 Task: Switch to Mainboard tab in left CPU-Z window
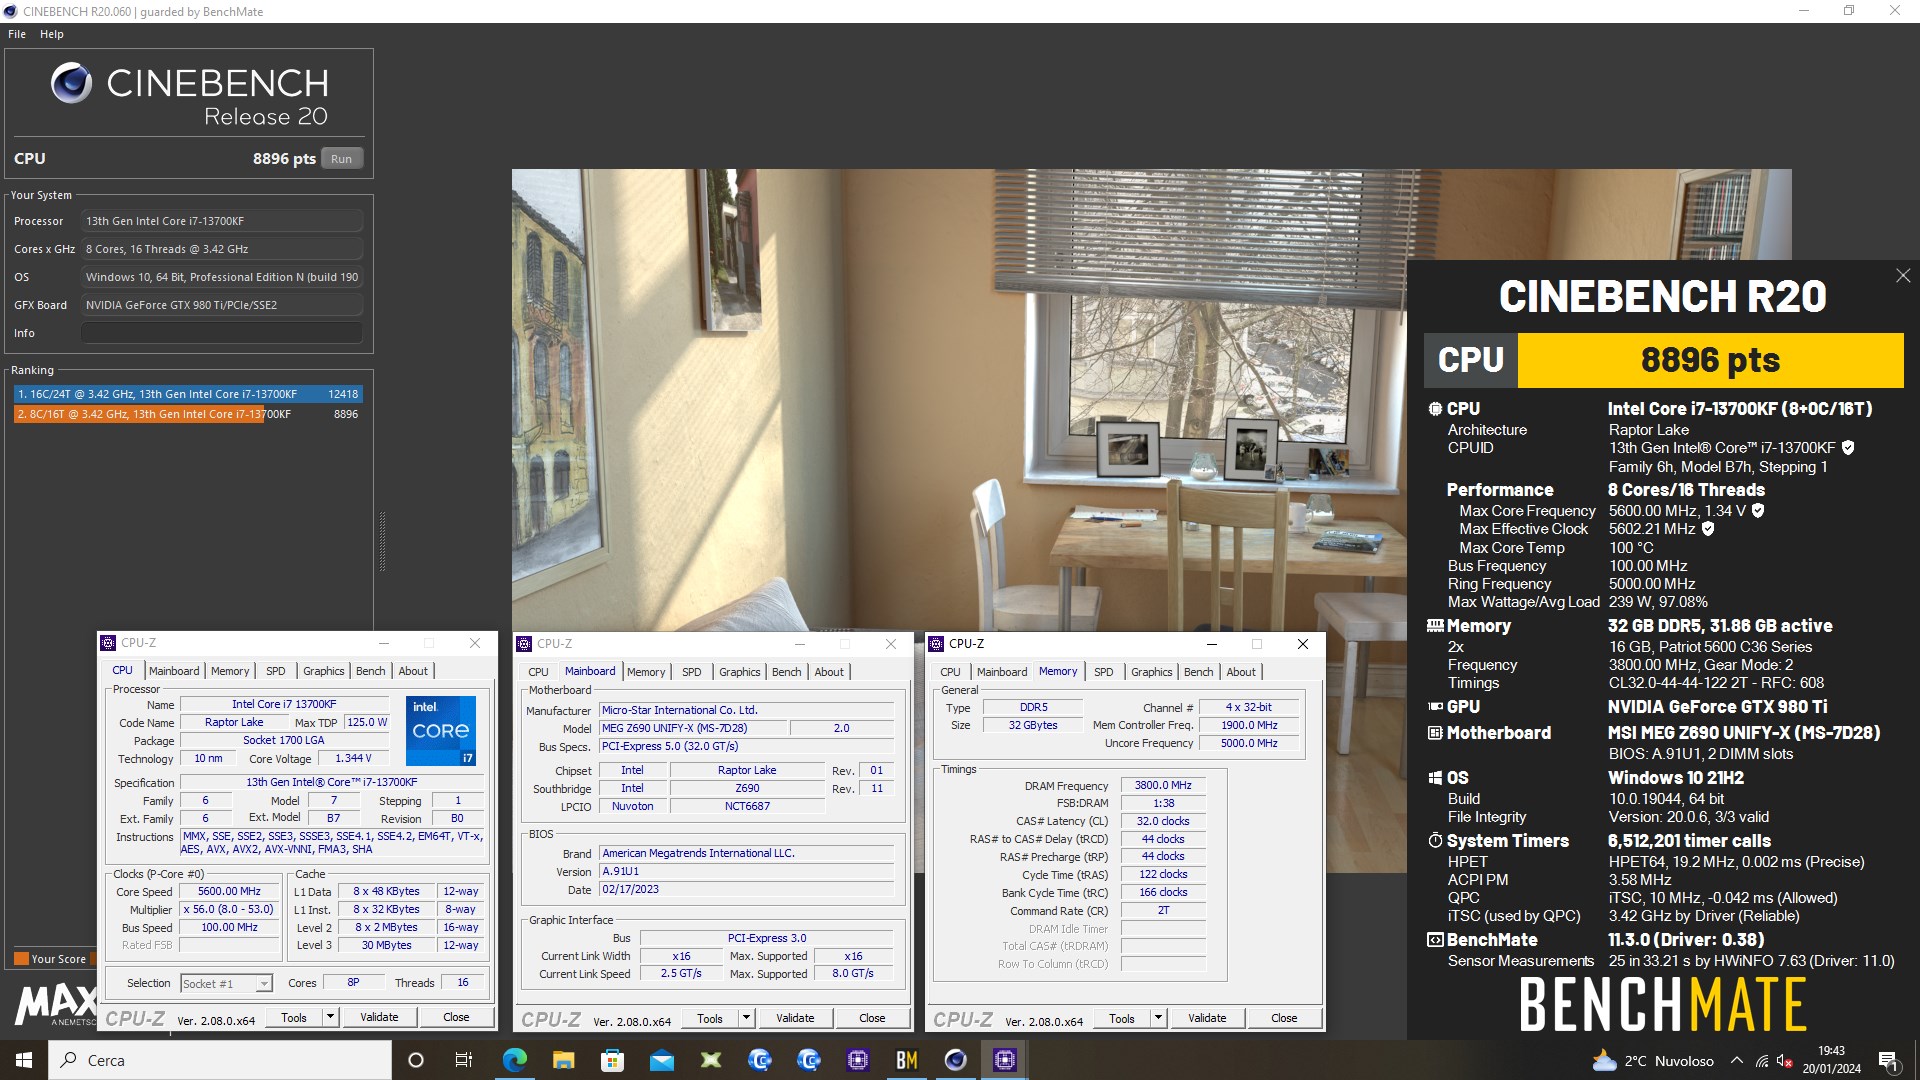coord(174,671)
